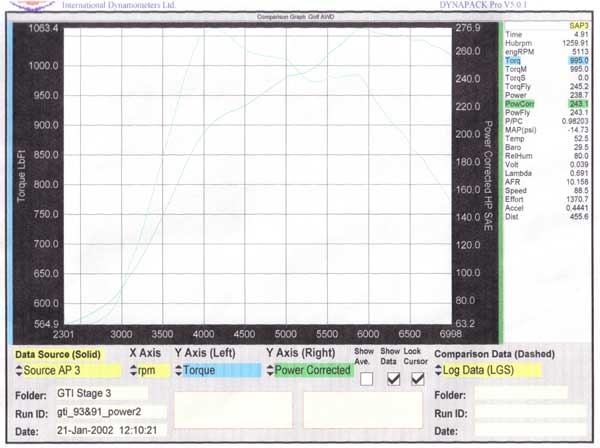Select the highlighted PowCorr row in data panel

tap(546, 104)
